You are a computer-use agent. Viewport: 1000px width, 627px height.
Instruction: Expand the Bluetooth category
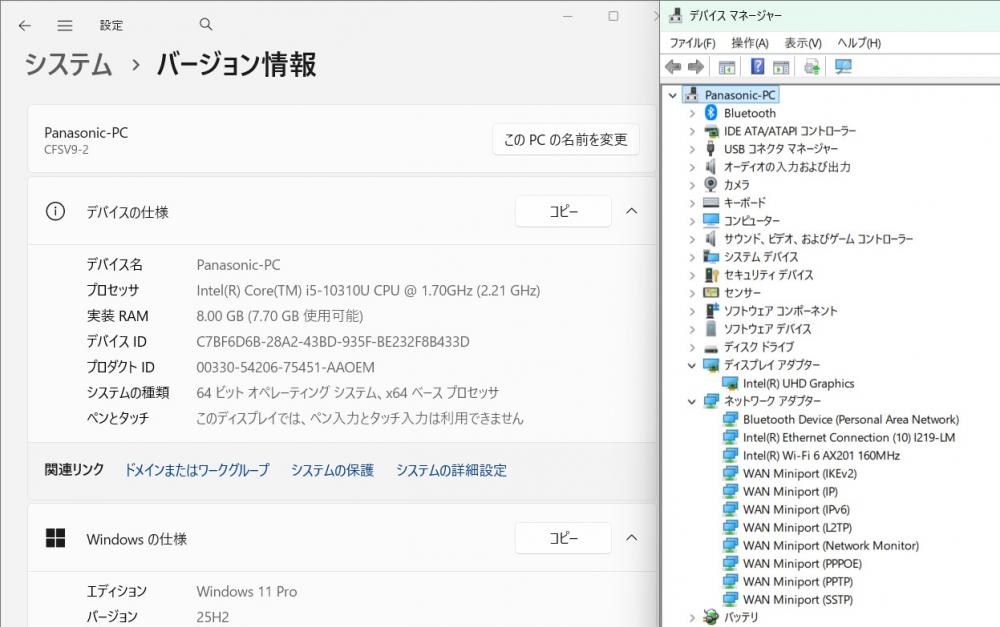691,113
